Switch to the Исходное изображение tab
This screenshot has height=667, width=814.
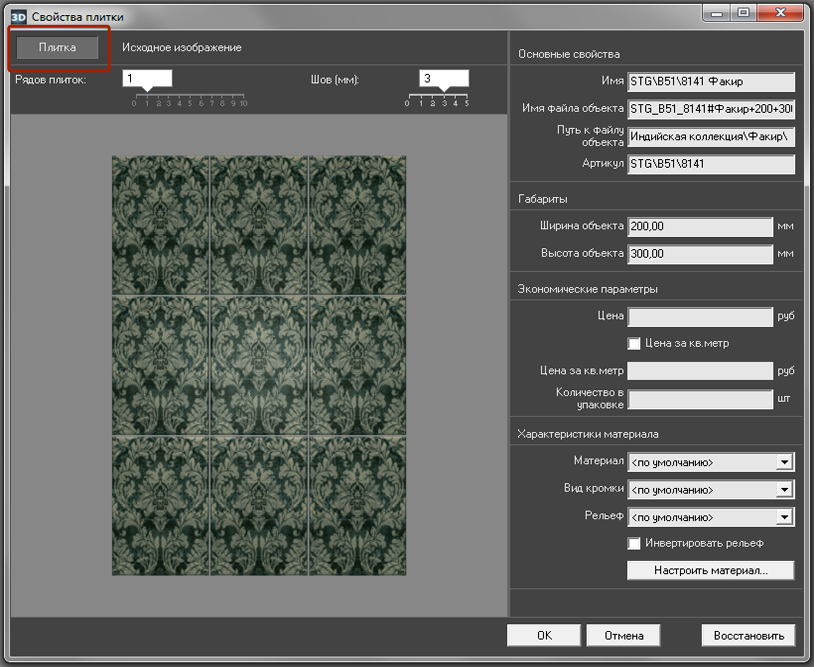pyautogui.click(x=181, y=48)
